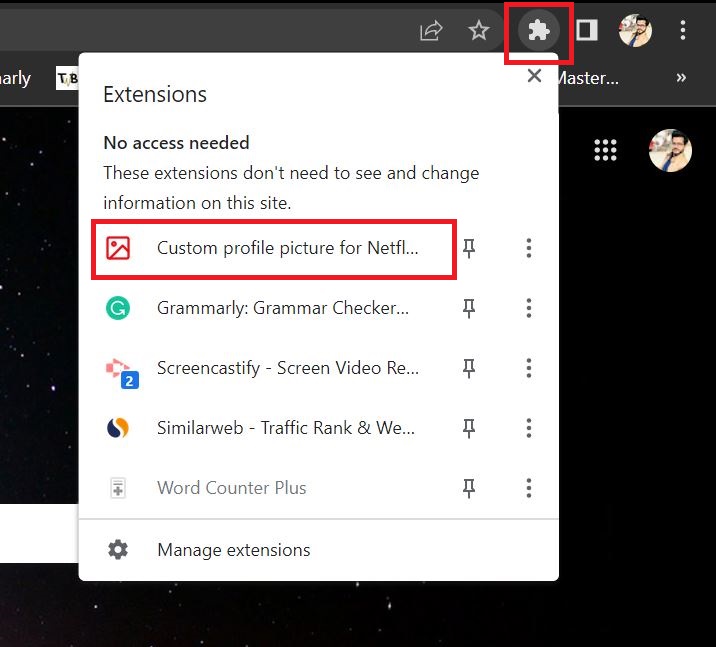Click the Word Counter Plus document icon
This screenshot has width=716, height=647.
(118, 488)
